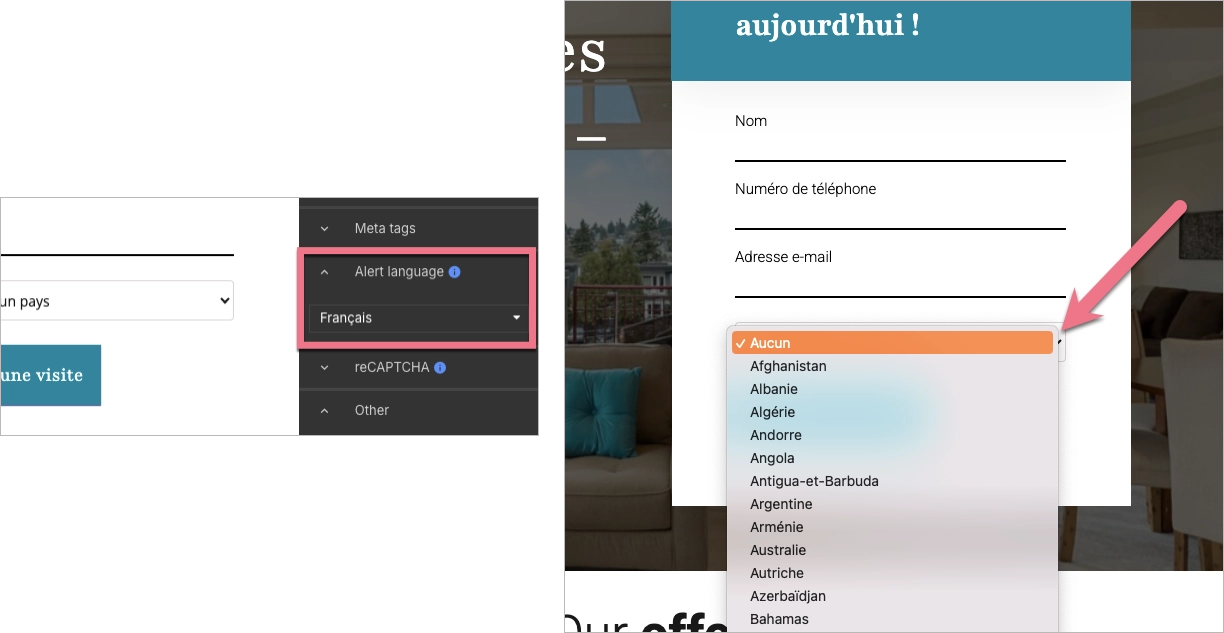Open the country select with 'un pays'
Screen dimensions: 1224x633
coord(117,301)
